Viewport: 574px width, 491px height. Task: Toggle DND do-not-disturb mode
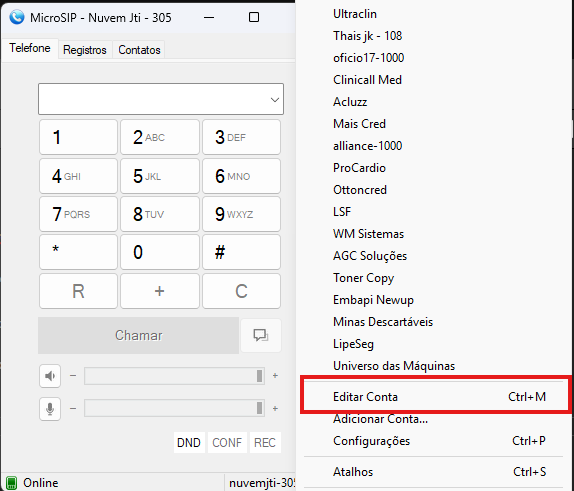(x=189, y=443)
